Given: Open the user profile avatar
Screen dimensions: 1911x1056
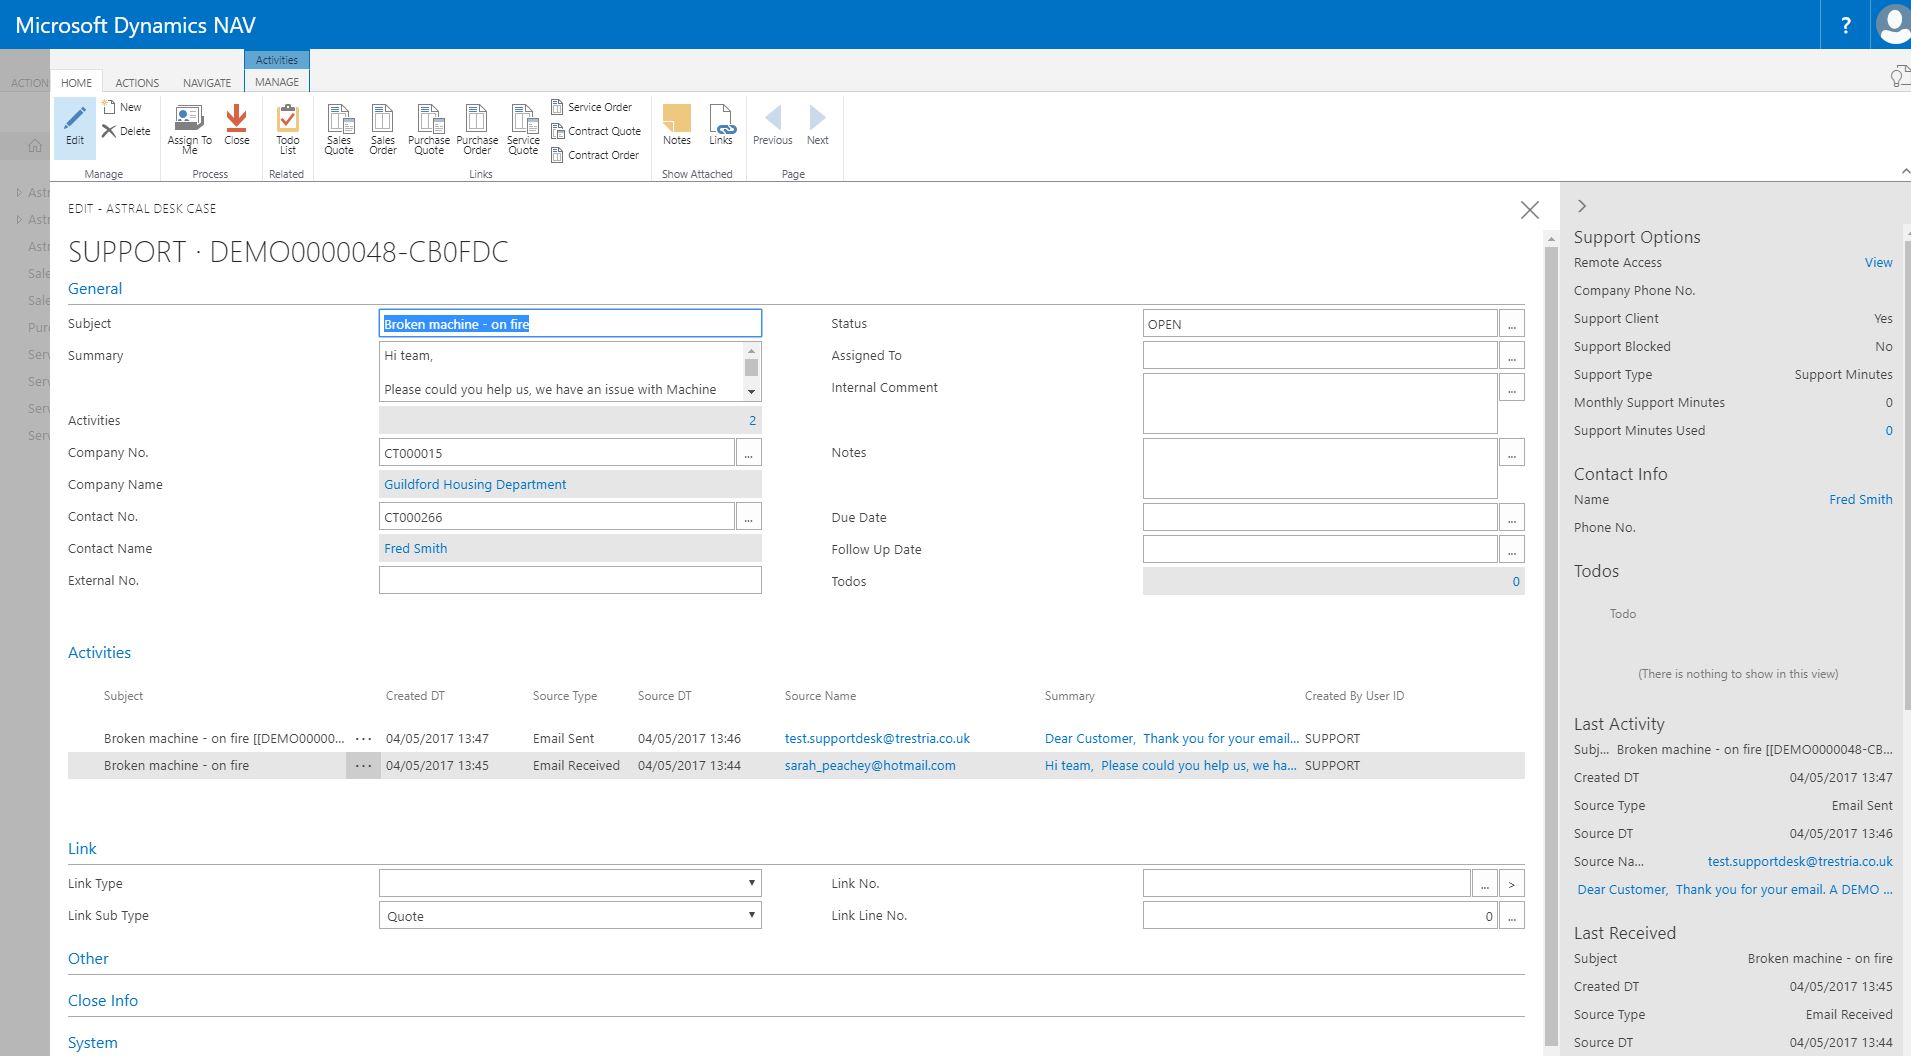Looking at the screenshot, I should [1892, 25].
